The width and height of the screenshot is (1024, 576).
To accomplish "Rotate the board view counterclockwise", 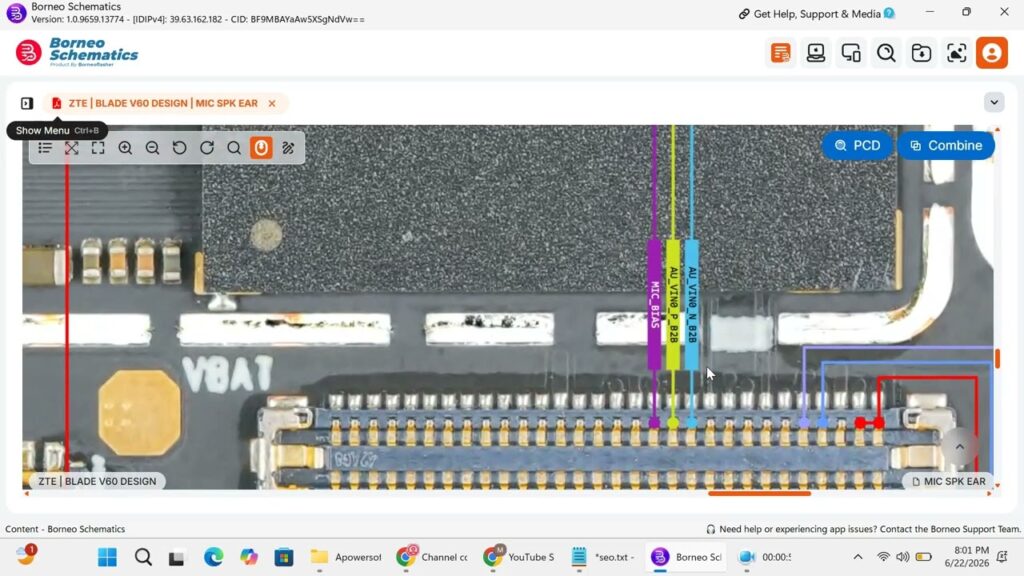I will [x=180, y=148].
